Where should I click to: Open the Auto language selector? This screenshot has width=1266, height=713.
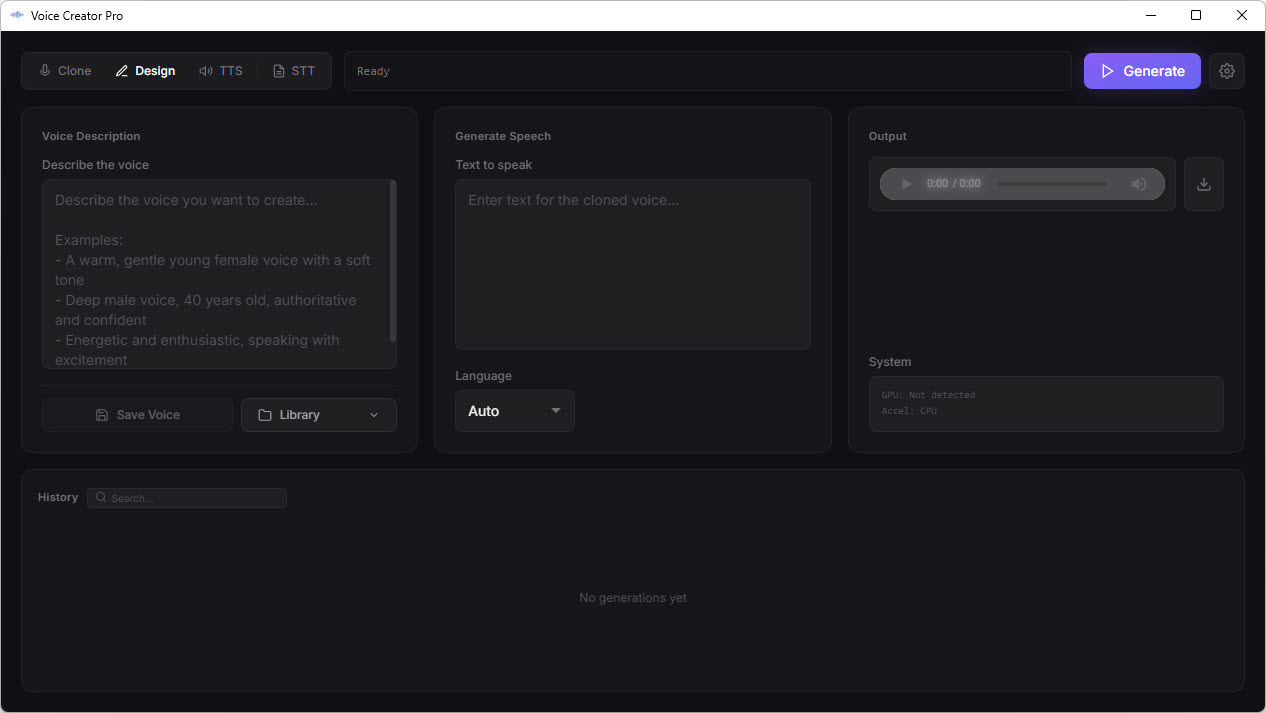pos(514,411)
